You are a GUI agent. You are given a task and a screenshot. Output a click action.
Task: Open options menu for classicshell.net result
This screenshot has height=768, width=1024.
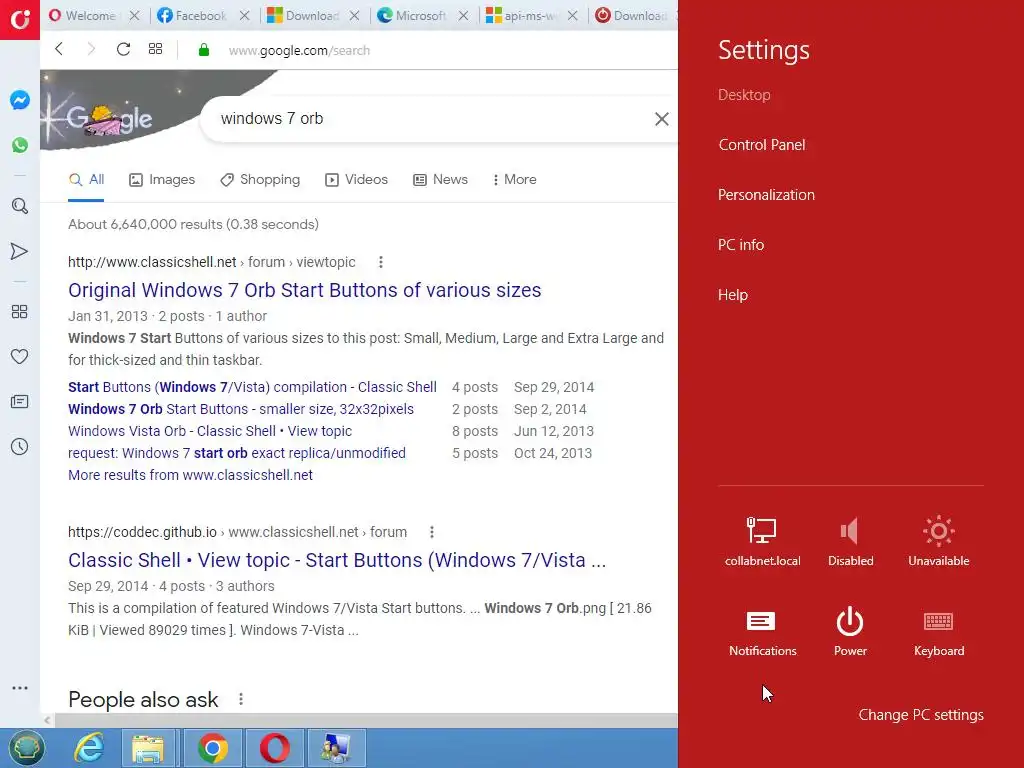pos(381,262)
